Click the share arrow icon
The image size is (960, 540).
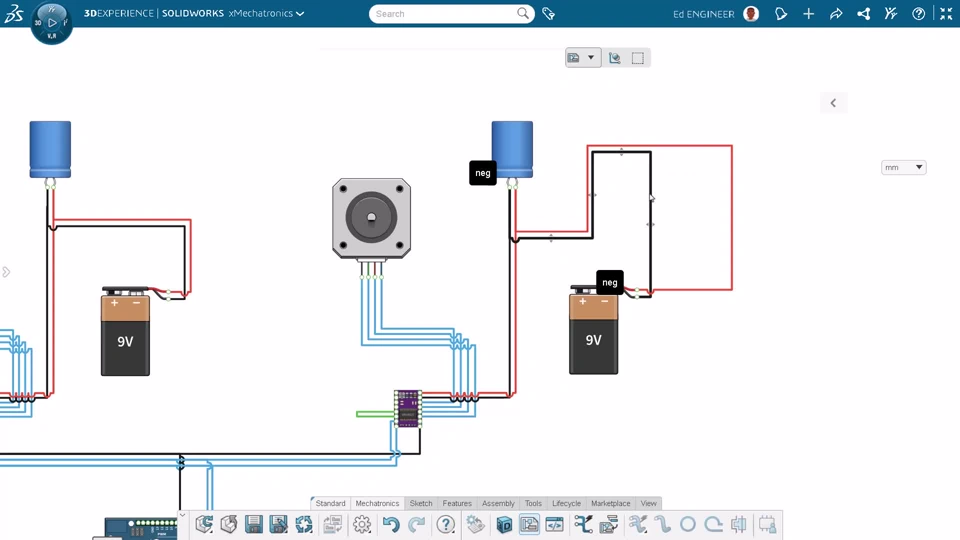836,13
